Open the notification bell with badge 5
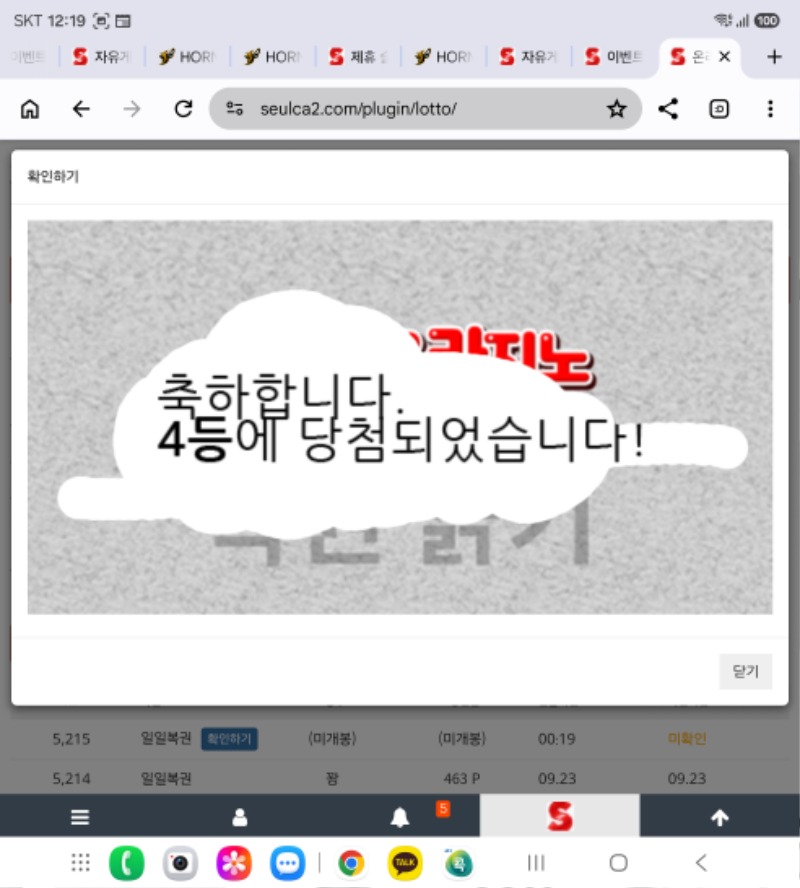 pyautogui.click(x=400, y=817)
